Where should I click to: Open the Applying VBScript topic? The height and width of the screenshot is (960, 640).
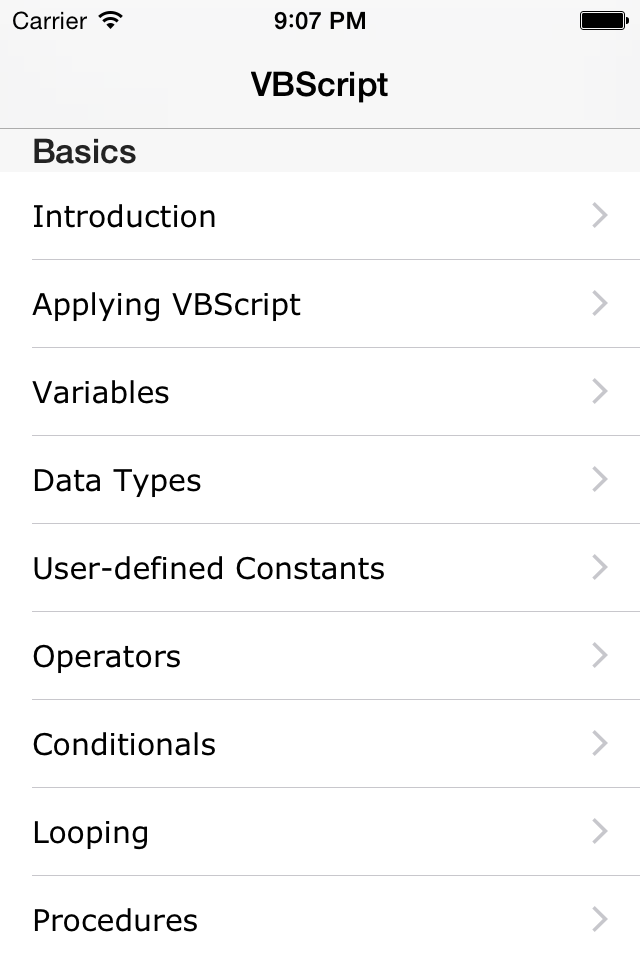166,304
